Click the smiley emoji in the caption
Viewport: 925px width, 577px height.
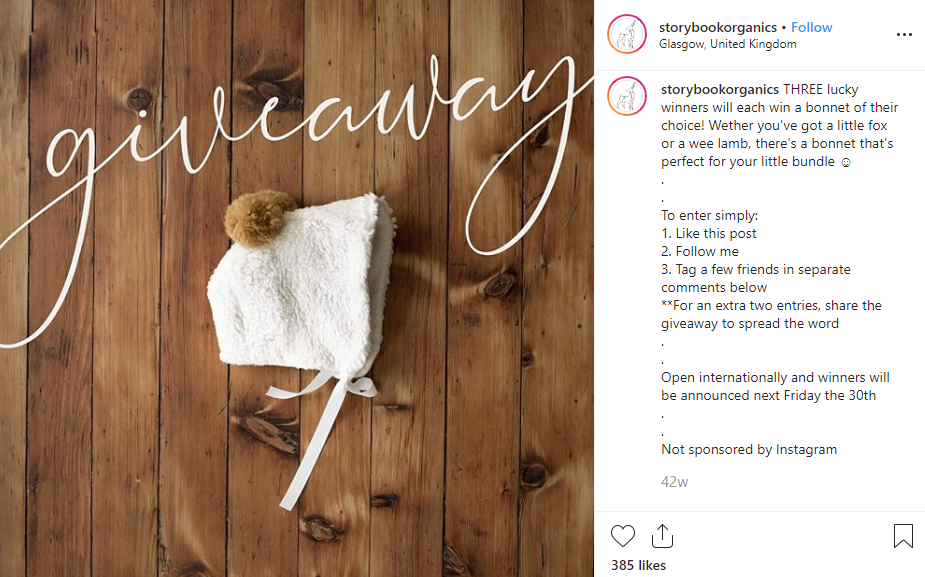click(x=846, y=162)
